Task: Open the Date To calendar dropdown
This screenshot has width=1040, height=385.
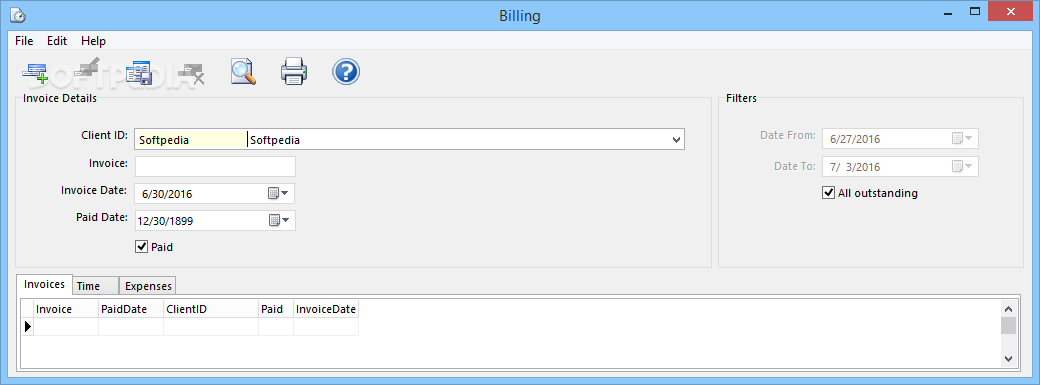Action: [x=962, y=166]
